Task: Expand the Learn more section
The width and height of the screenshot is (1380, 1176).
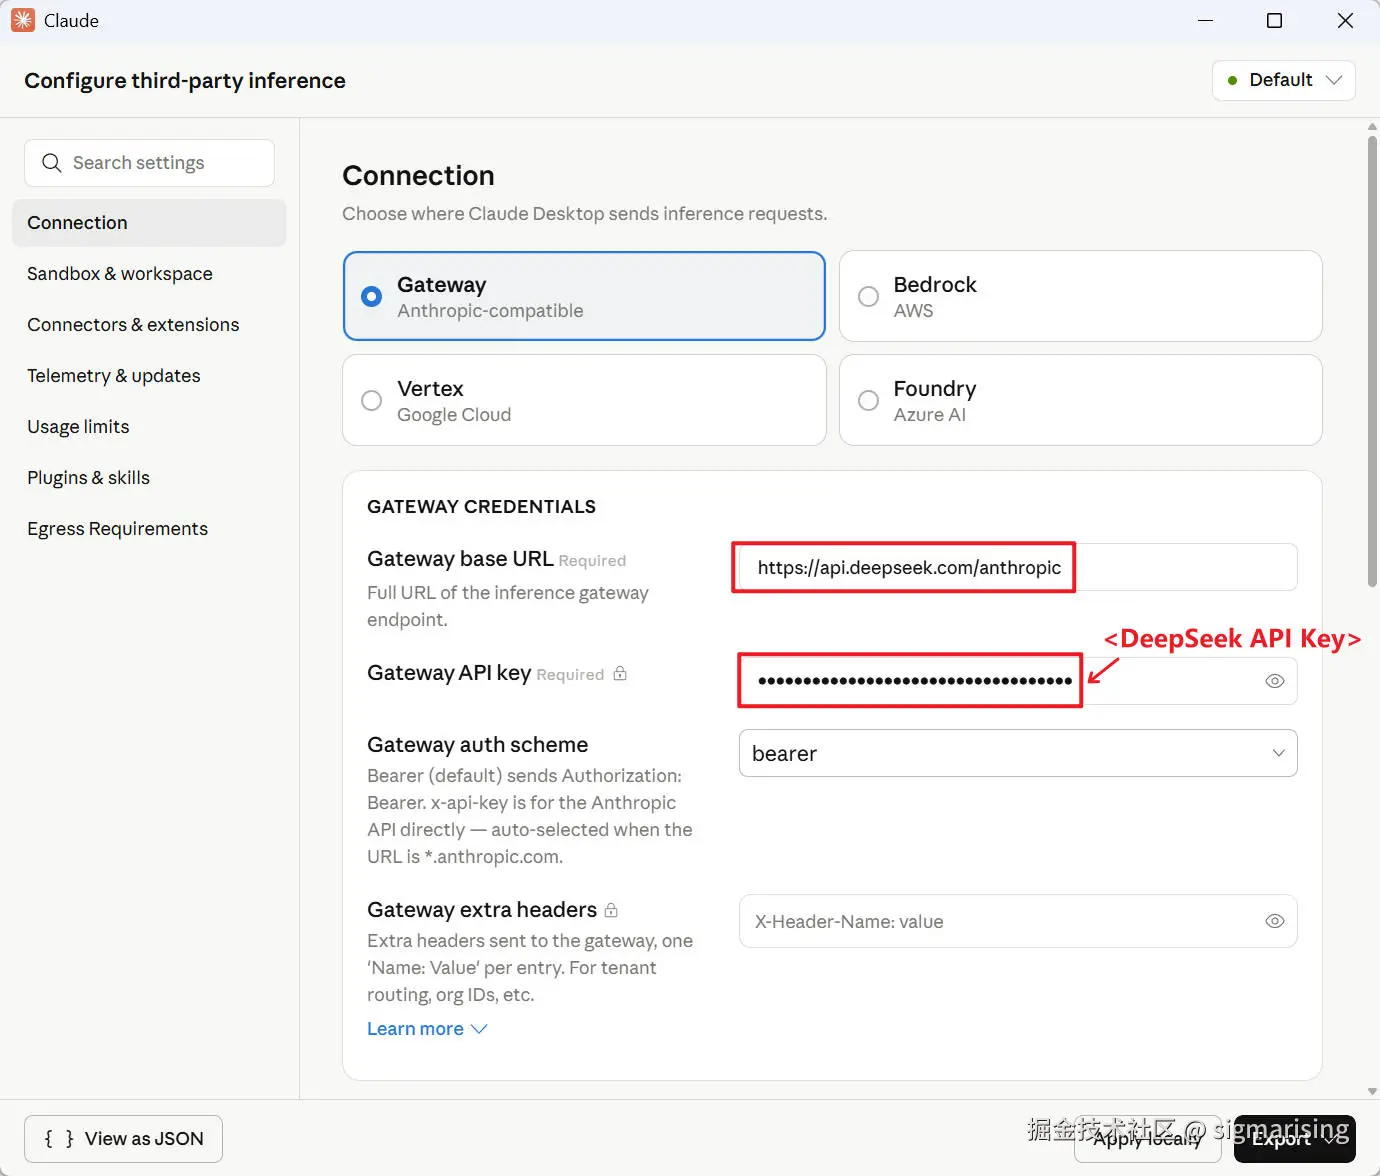Action: point(426,1029)
